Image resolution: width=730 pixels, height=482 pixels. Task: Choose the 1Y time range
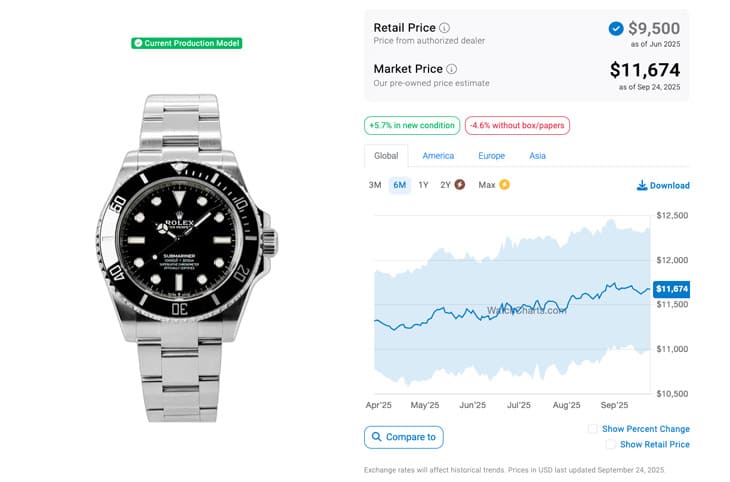tap(423, 185)
